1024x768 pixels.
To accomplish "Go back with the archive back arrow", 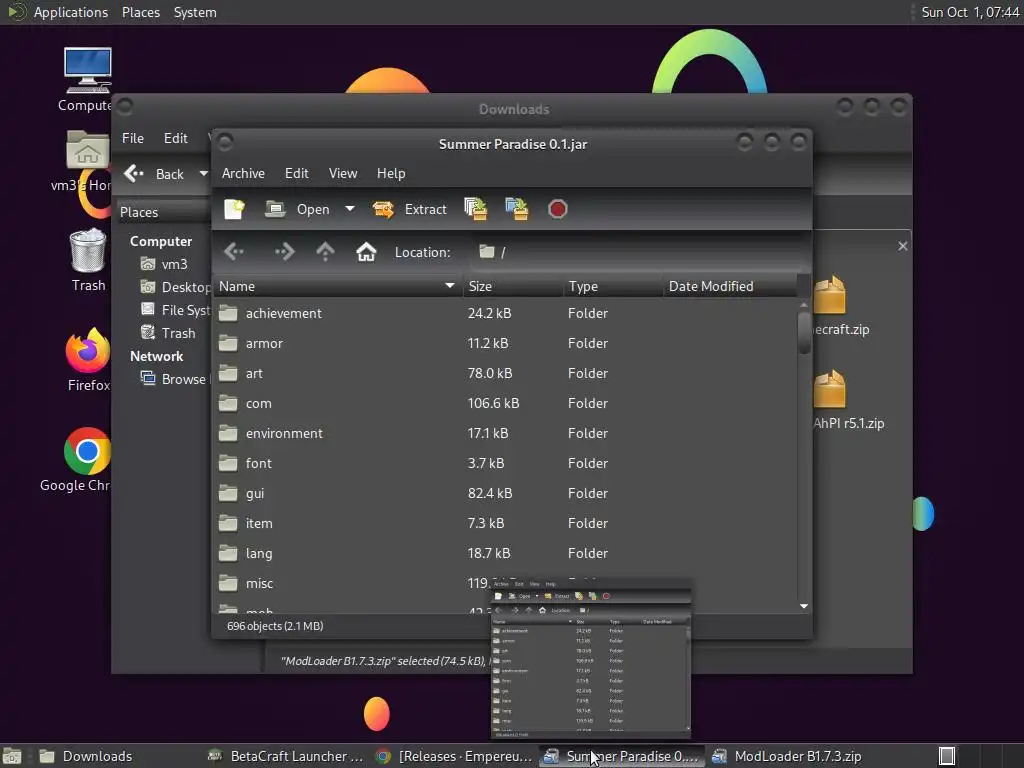I will (234, 251).
